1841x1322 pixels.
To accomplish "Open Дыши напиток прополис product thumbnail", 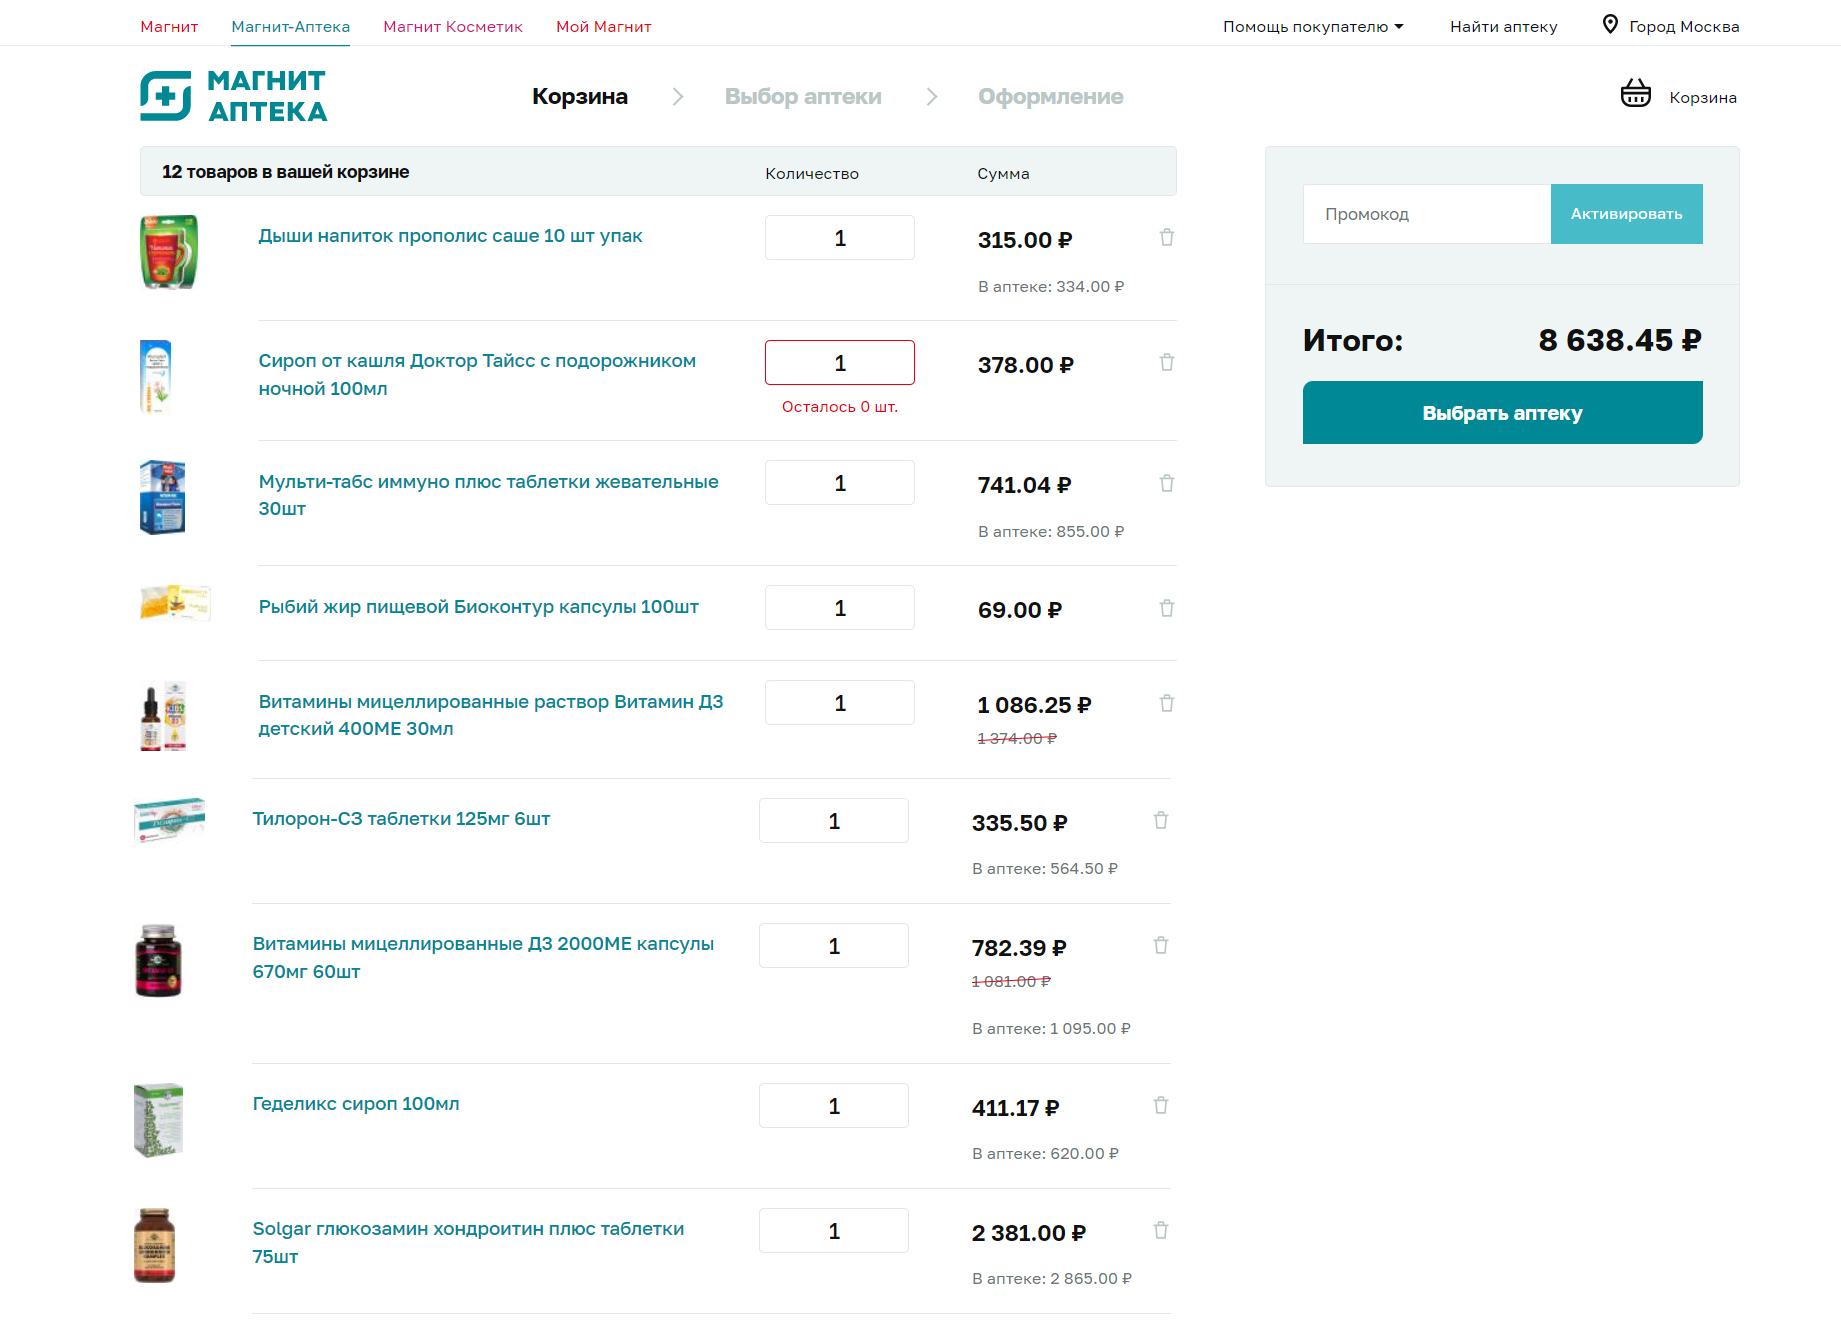I will (169, 252).
